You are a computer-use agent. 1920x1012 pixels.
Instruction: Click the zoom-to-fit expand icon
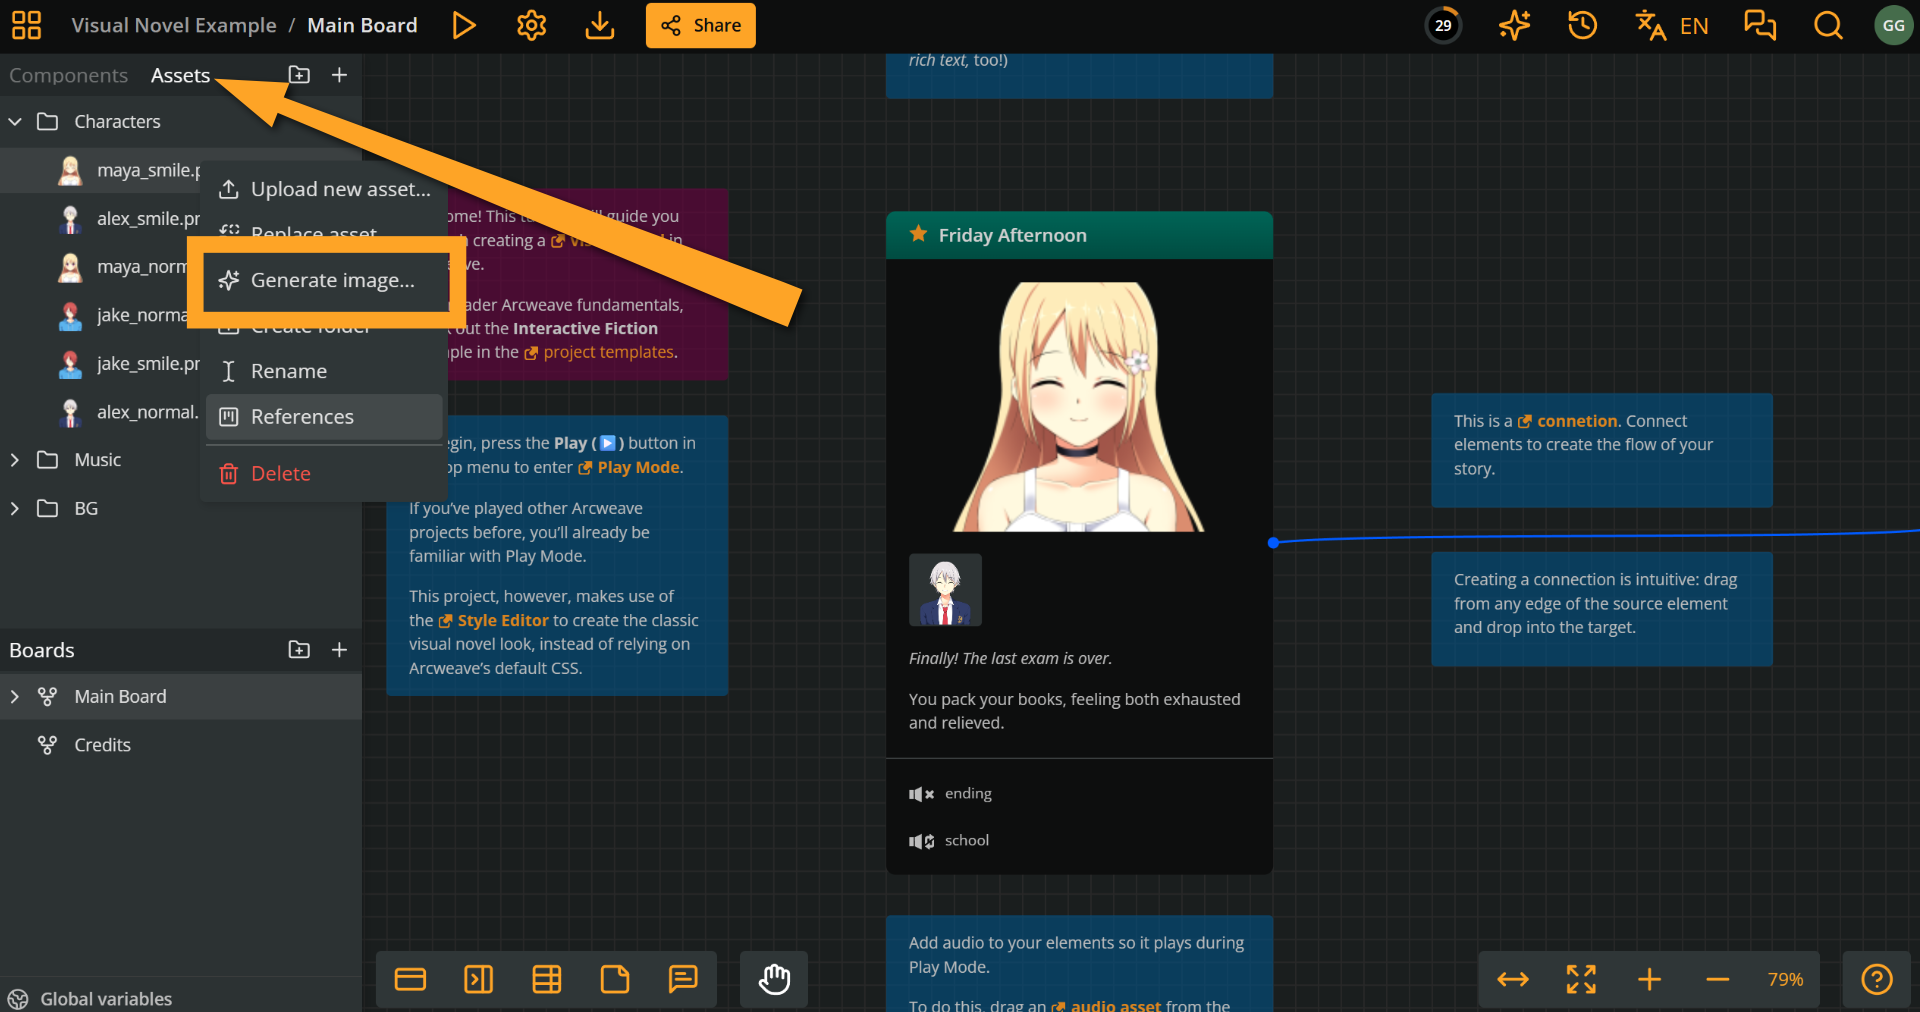tap(1581, 979)
